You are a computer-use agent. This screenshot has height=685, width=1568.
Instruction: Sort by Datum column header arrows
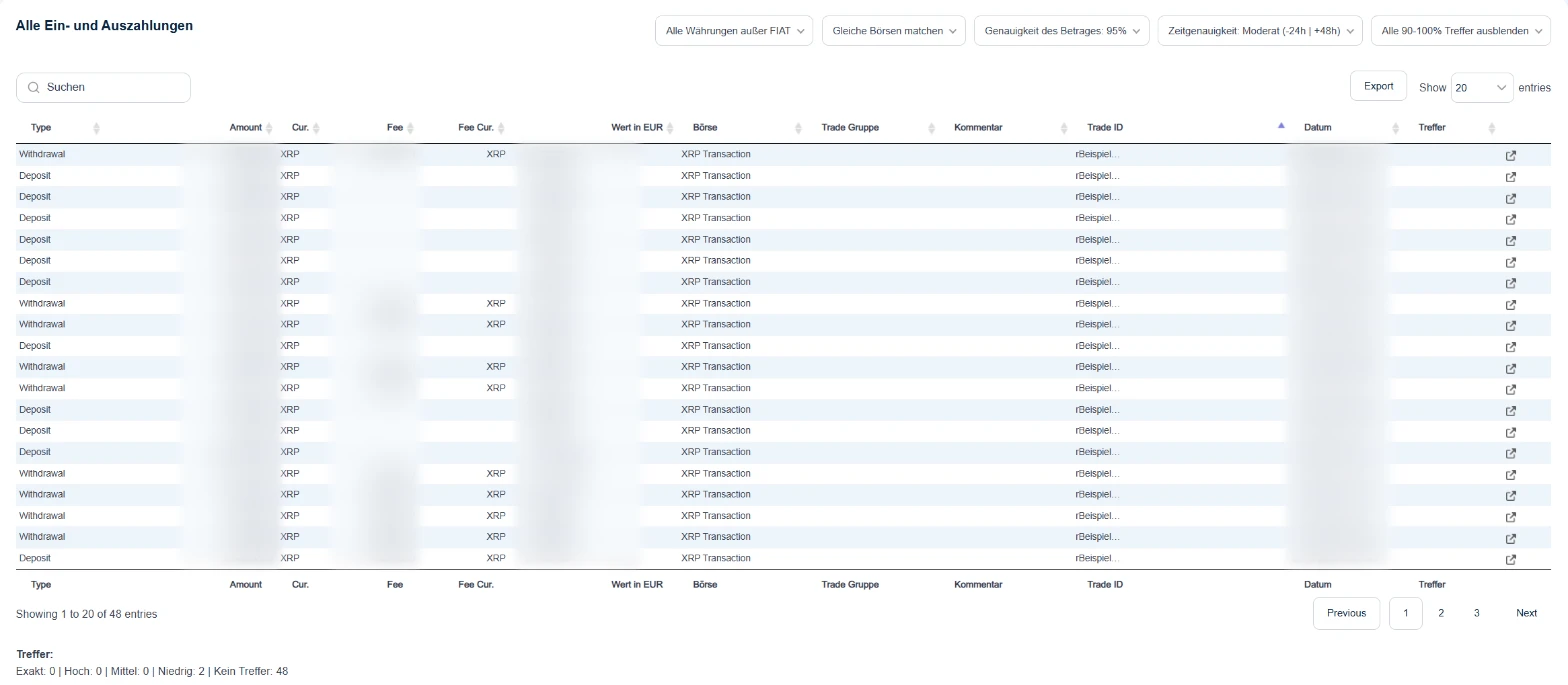[x=1396, y=128]
